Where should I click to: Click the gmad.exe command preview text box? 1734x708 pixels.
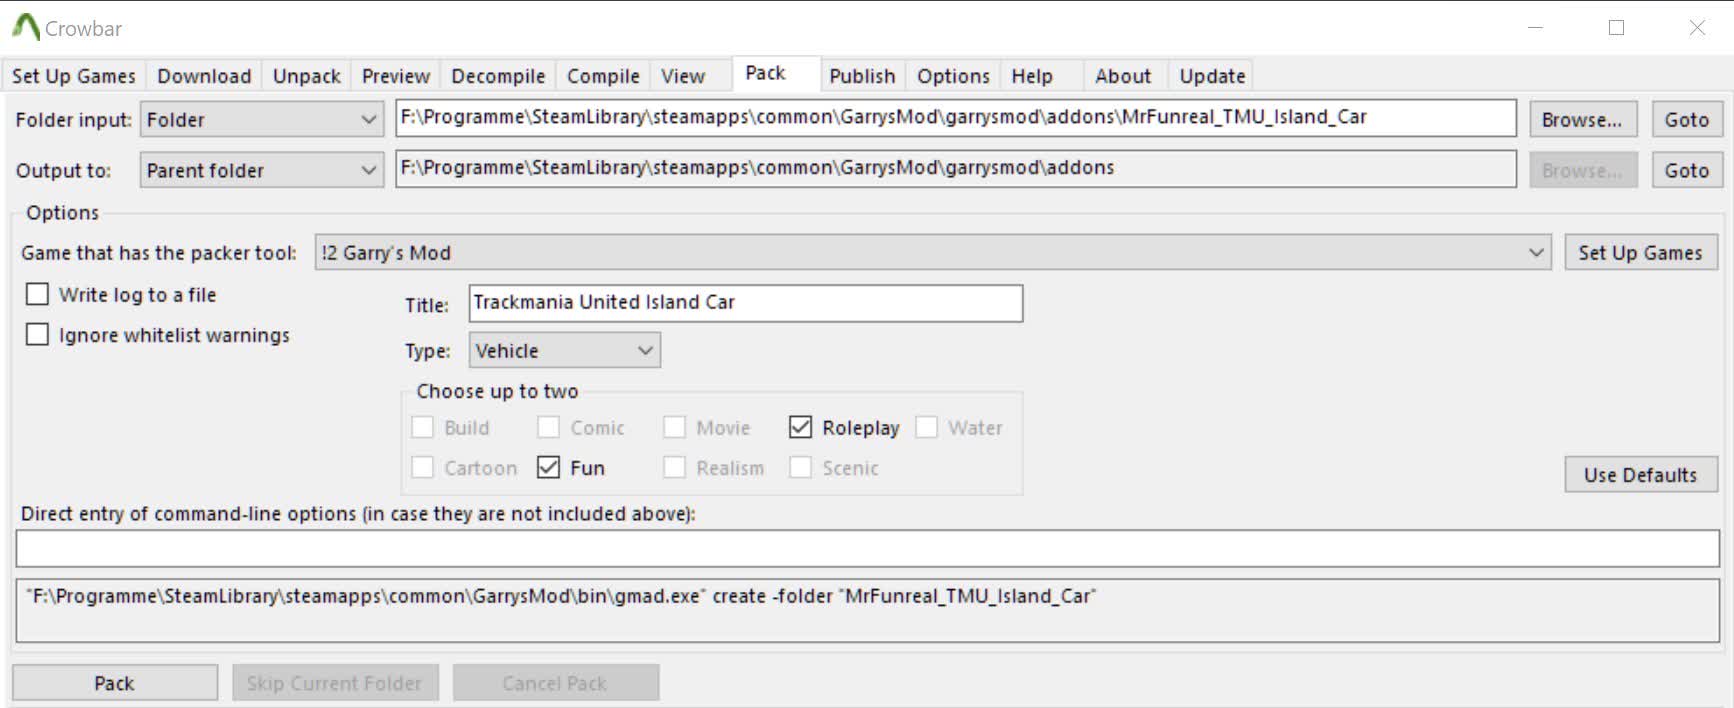coord(867,610)
